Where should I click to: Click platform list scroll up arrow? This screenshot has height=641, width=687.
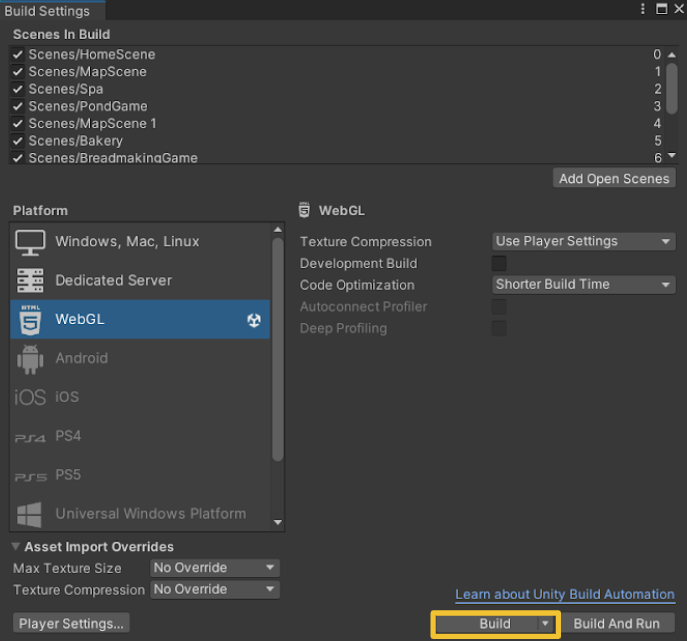[278, 230]
